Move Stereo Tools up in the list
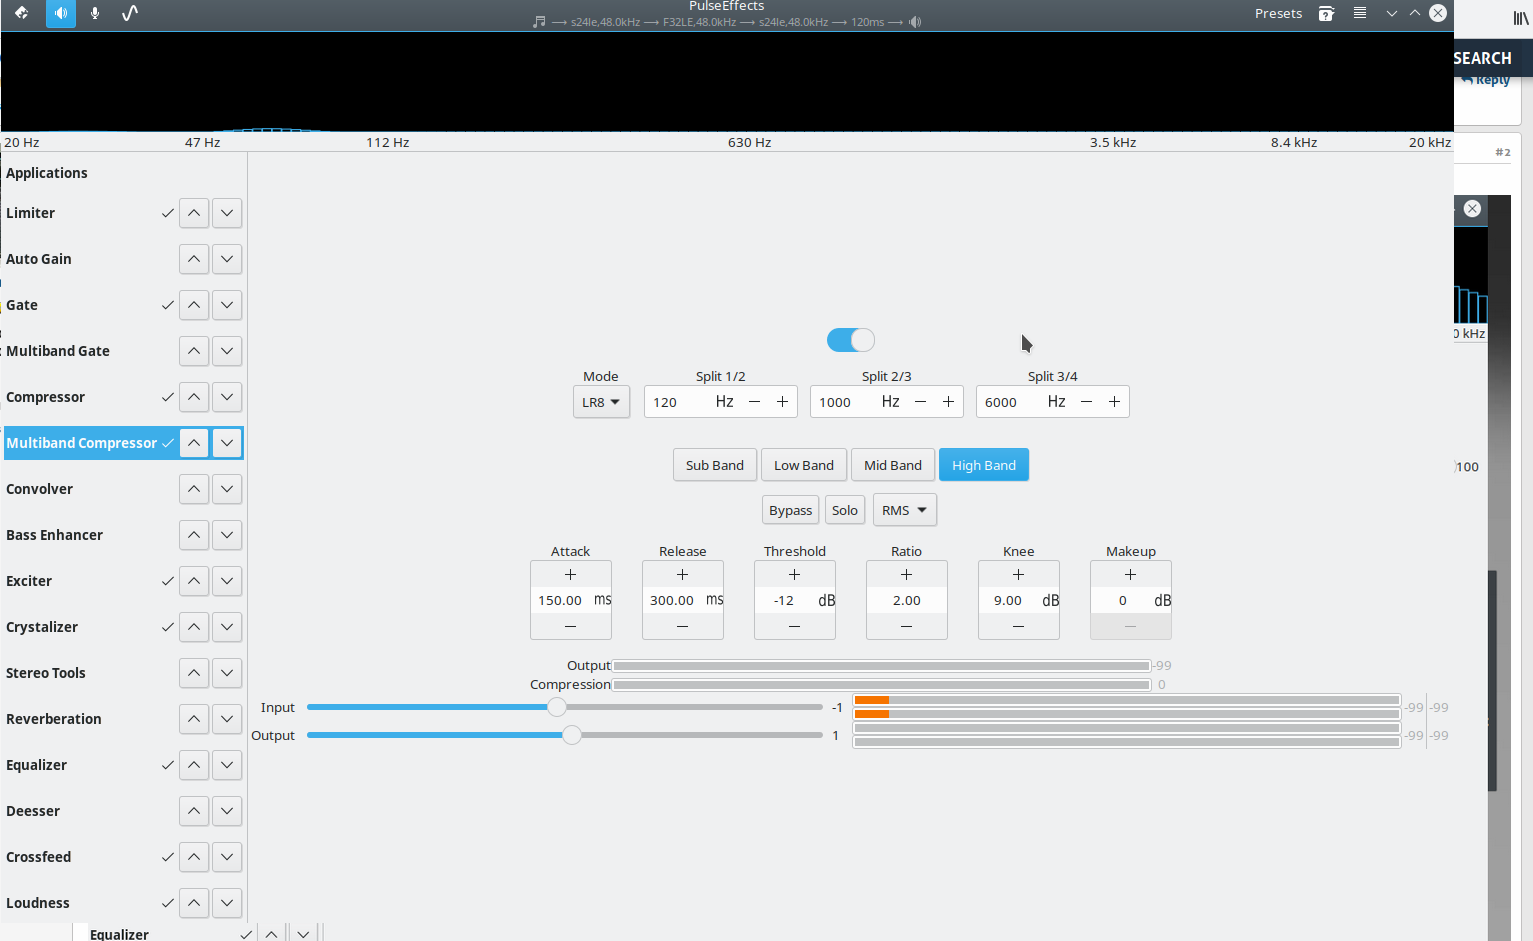This screenshot has height=941, width=1533. click(194, 673)
